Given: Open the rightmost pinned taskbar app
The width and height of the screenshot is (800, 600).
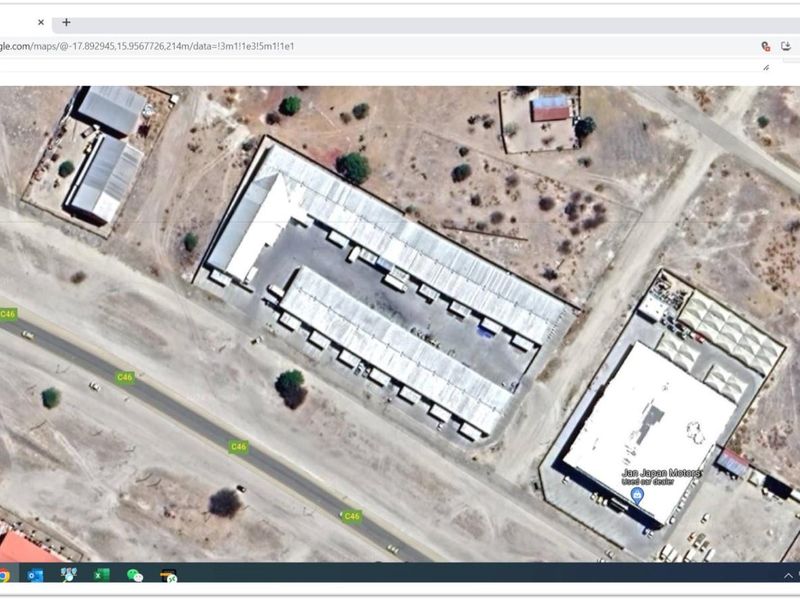Looking at the screenshot, I should [x=168, y=576].
